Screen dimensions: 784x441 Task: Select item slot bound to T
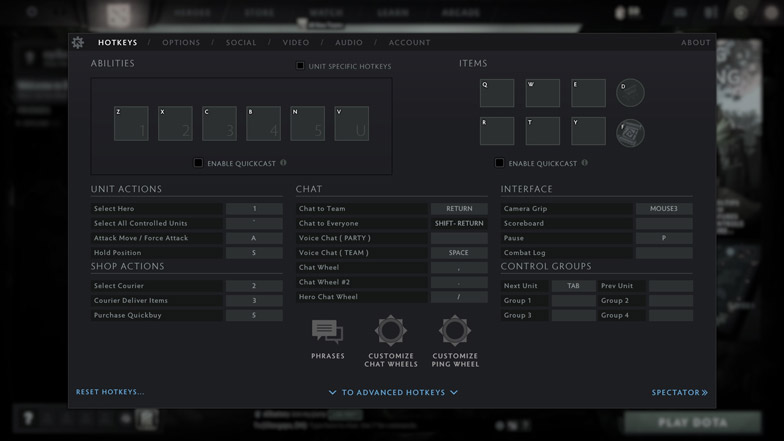[x=542, y=131]
